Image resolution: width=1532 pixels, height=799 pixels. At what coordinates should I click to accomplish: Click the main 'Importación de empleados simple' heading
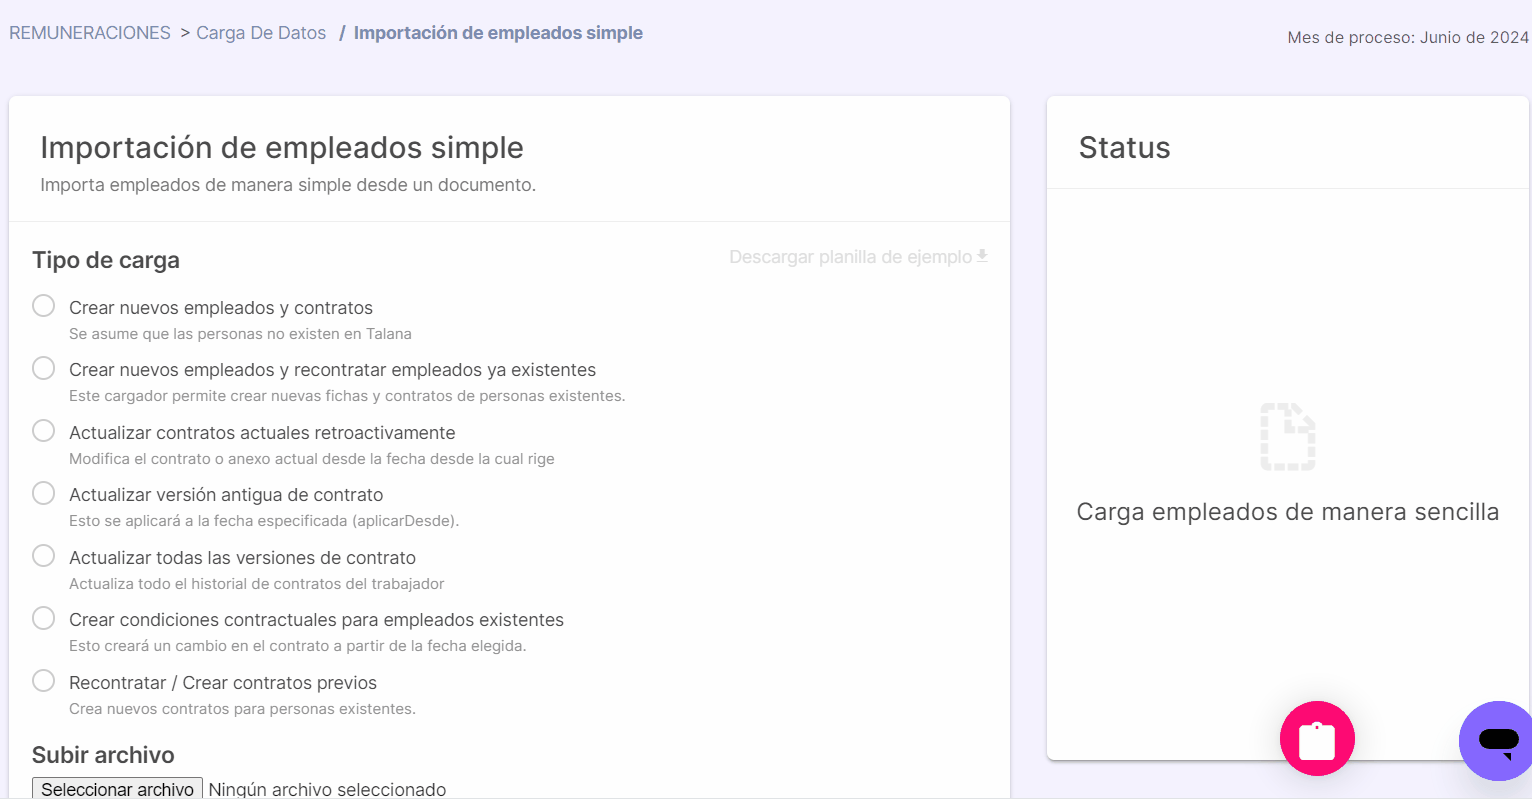tap(282, 148)
